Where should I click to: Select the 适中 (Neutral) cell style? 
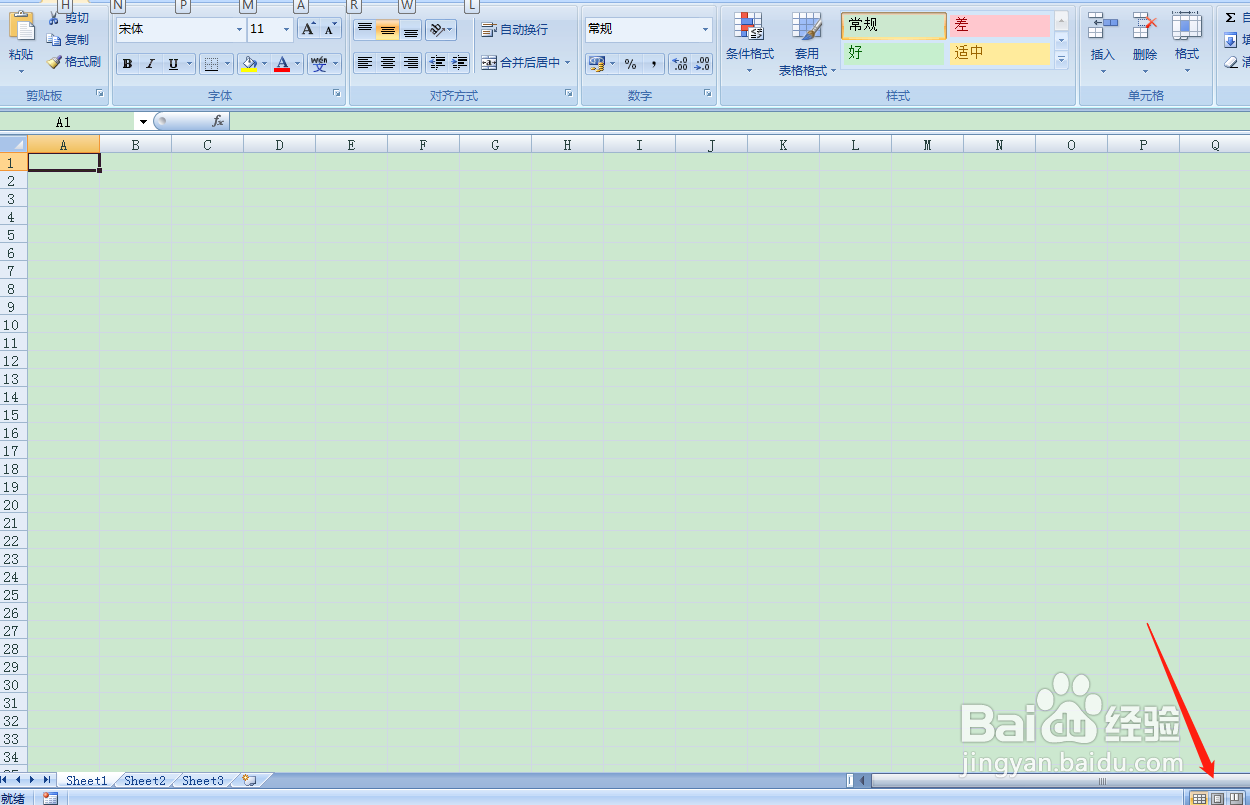(x=999, y=53)
